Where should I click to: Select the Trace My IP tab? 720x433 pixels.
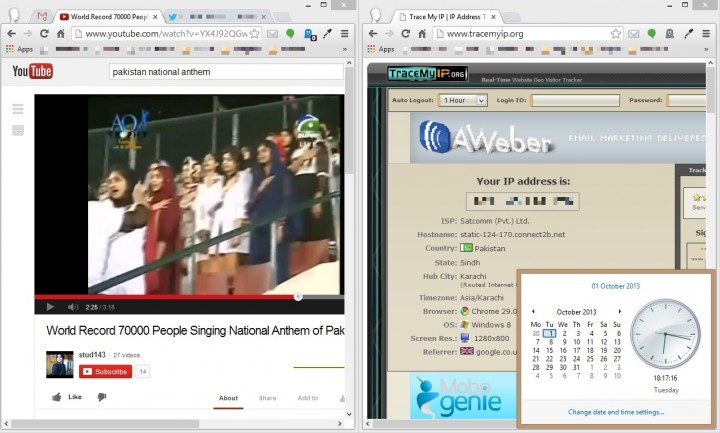[448, 17]
